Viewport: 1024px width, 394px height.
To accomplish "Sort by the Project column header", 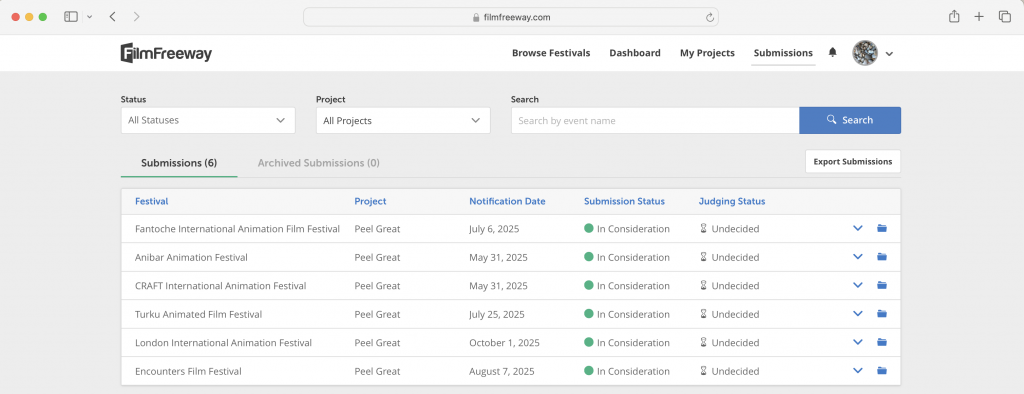I will [x=370, y=201].
